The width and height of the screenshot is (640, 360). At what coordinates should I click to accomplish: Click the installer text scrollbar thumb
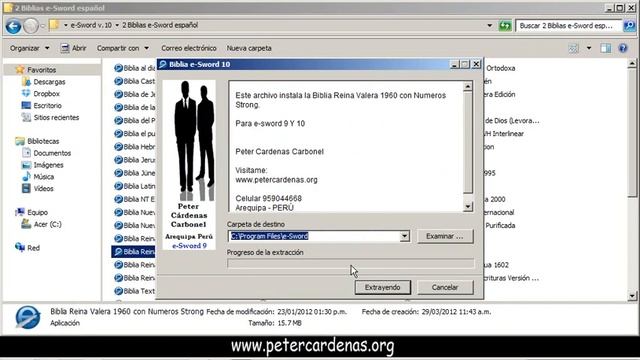coord(468,142)
